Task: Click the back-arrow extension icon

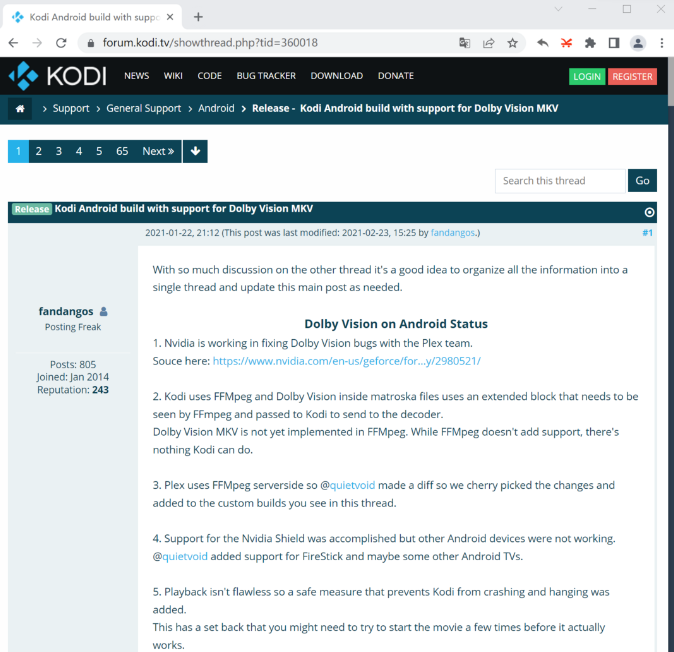Action: point(543,43)
